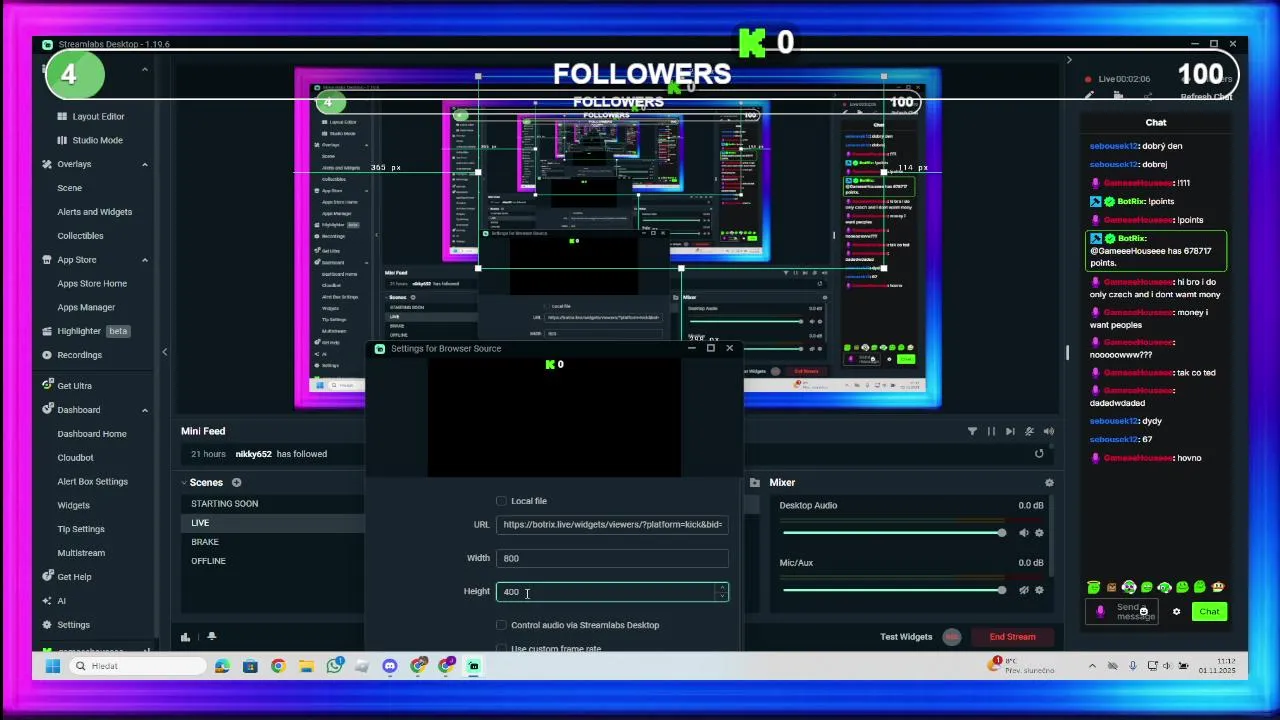1280x720 pixels.
Task: Add a new scene with the plus icon
Action: coord(237,483)
